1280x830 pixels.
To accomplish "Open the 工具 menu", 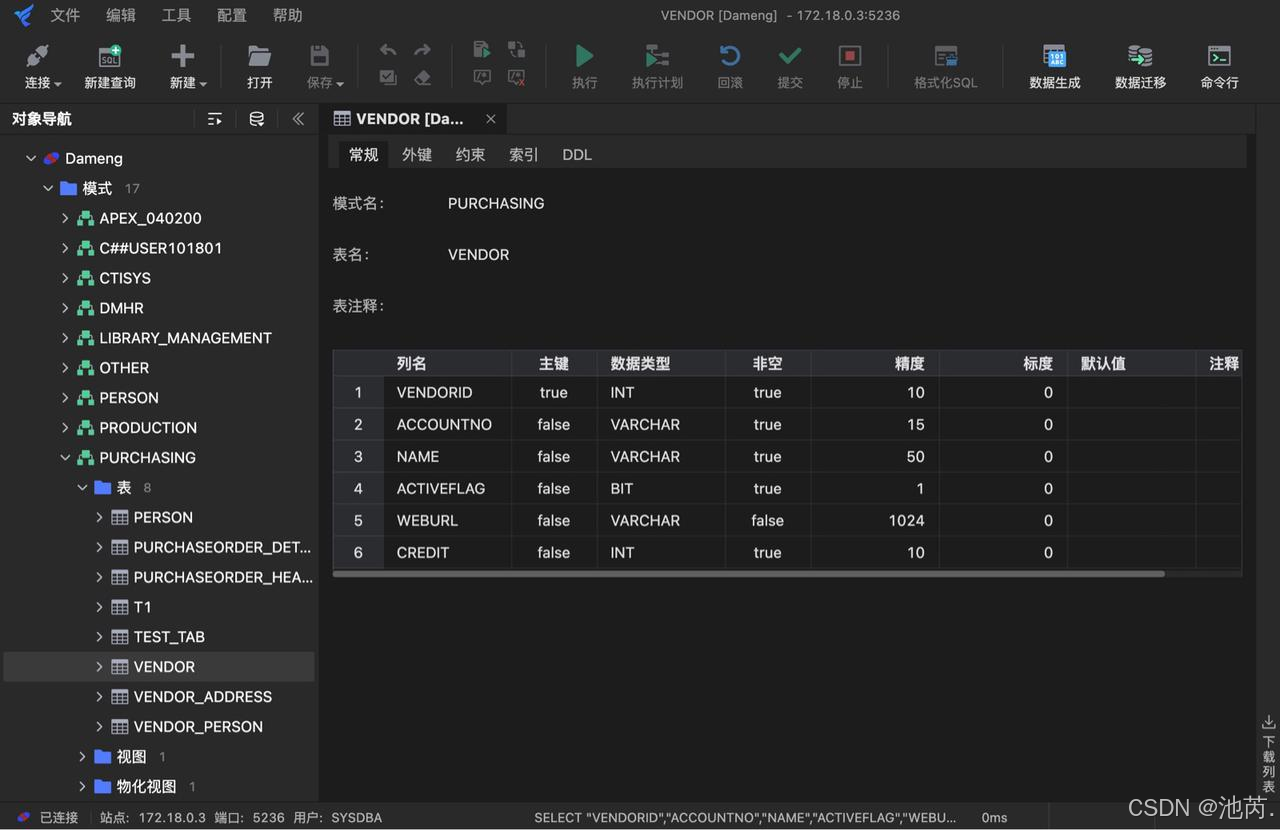I will point(176,15).
